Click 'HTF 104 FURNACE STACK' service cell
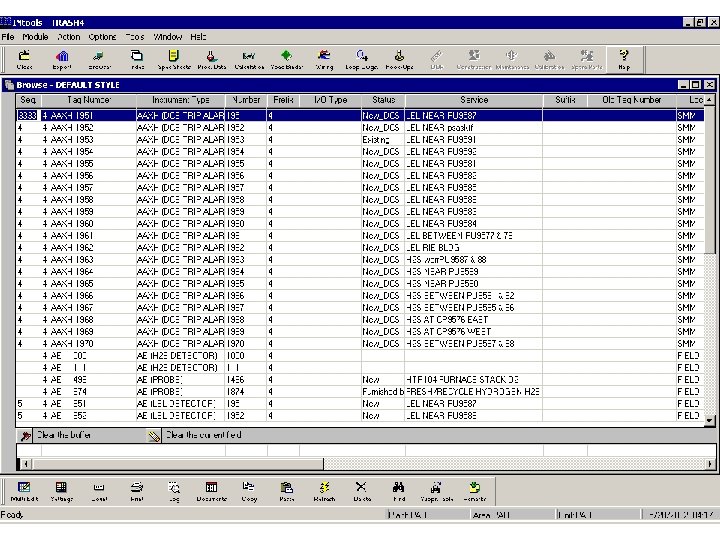Image resolution: width=720 pixels, height=540 pixels. pyautogui.click(x=473, y=380)
